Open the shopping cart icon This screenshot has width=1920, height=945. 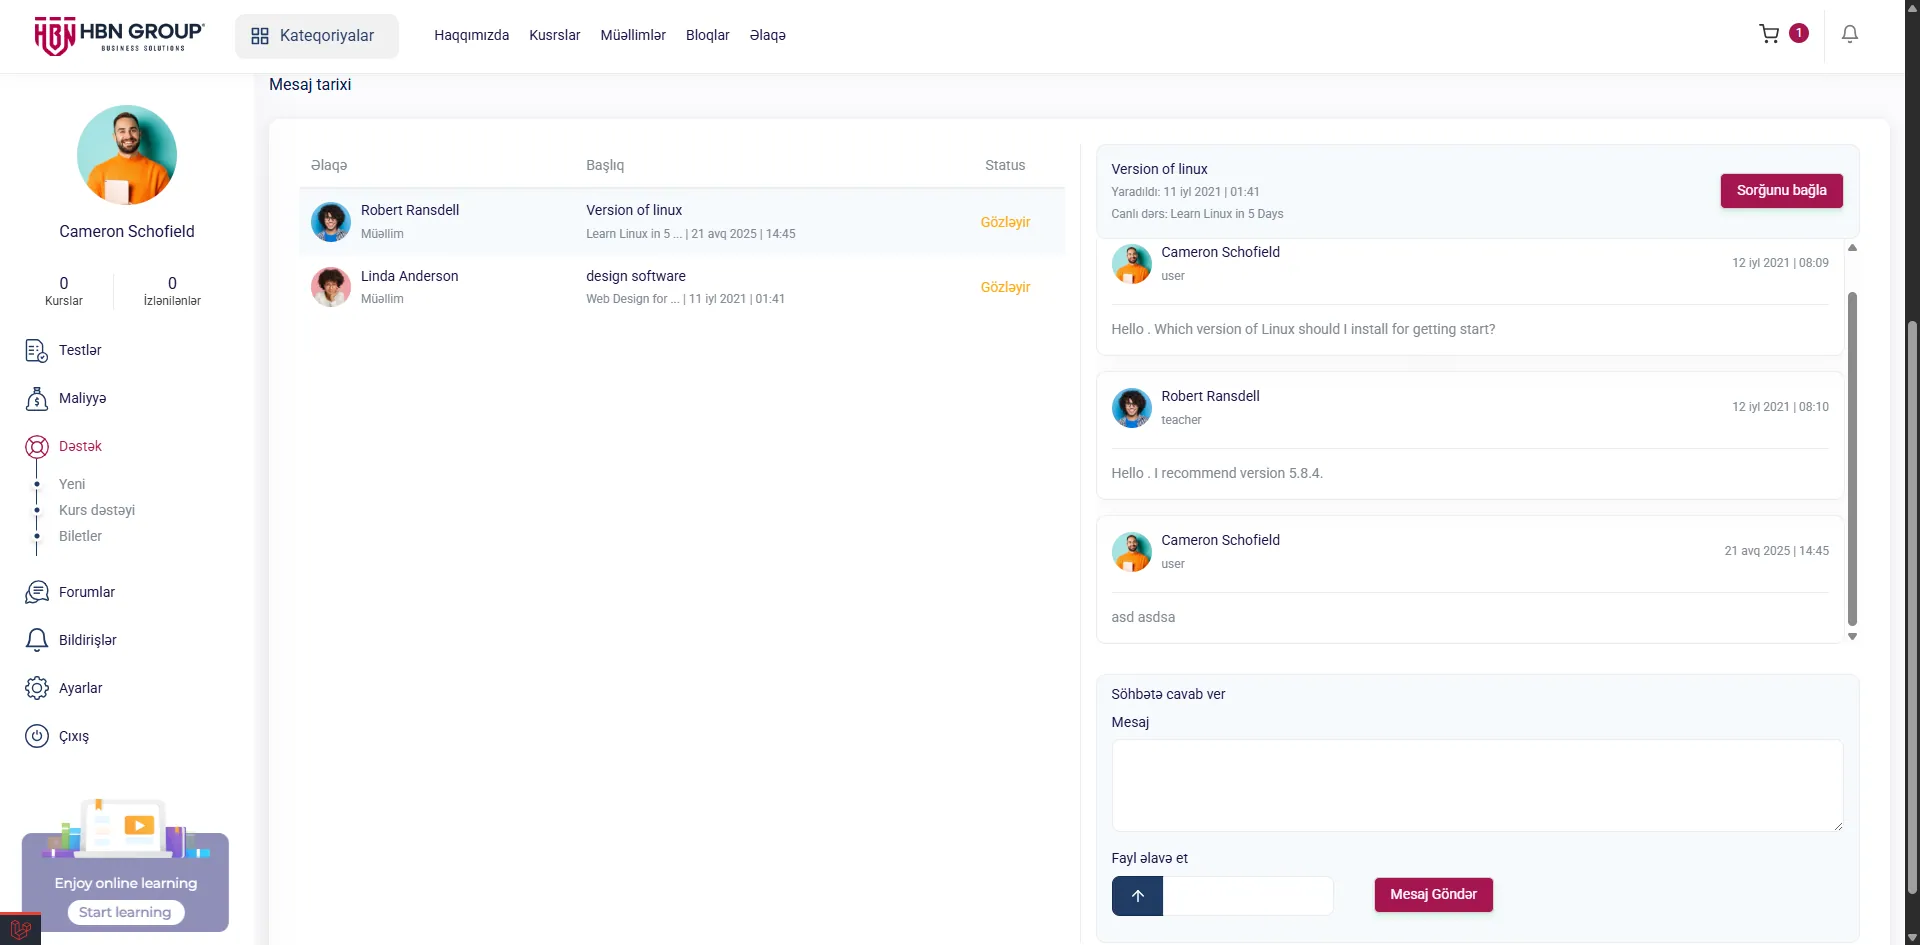tap(1769, 34)
